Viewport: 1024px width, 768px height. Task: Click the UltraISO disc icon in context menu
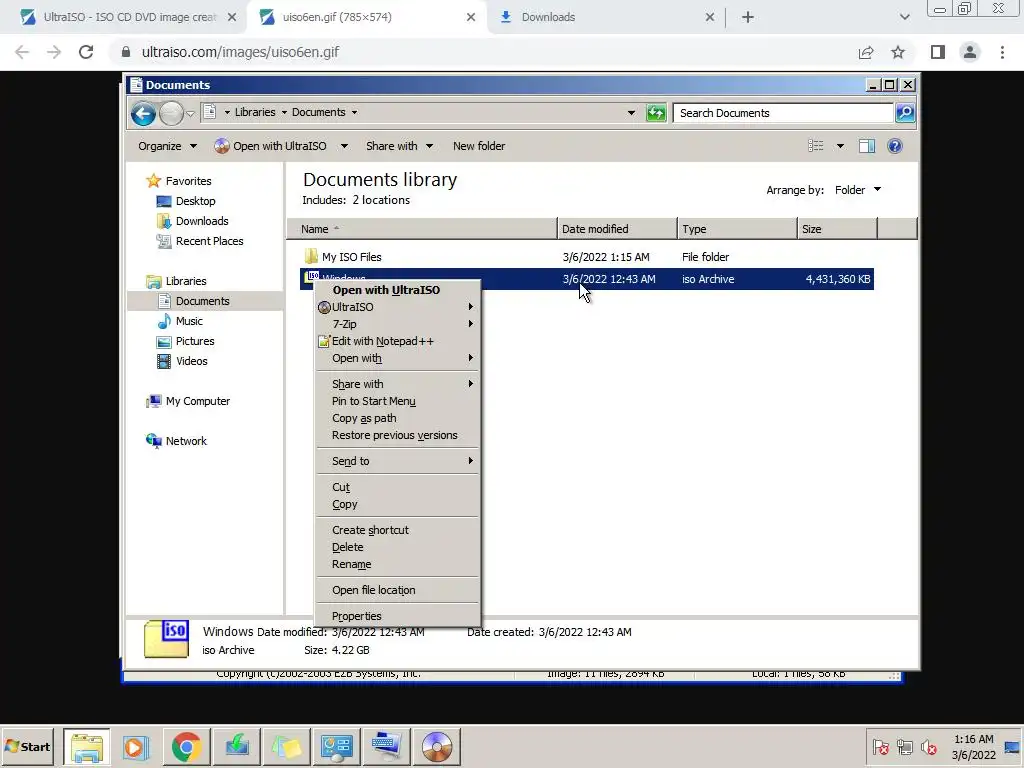324,307
